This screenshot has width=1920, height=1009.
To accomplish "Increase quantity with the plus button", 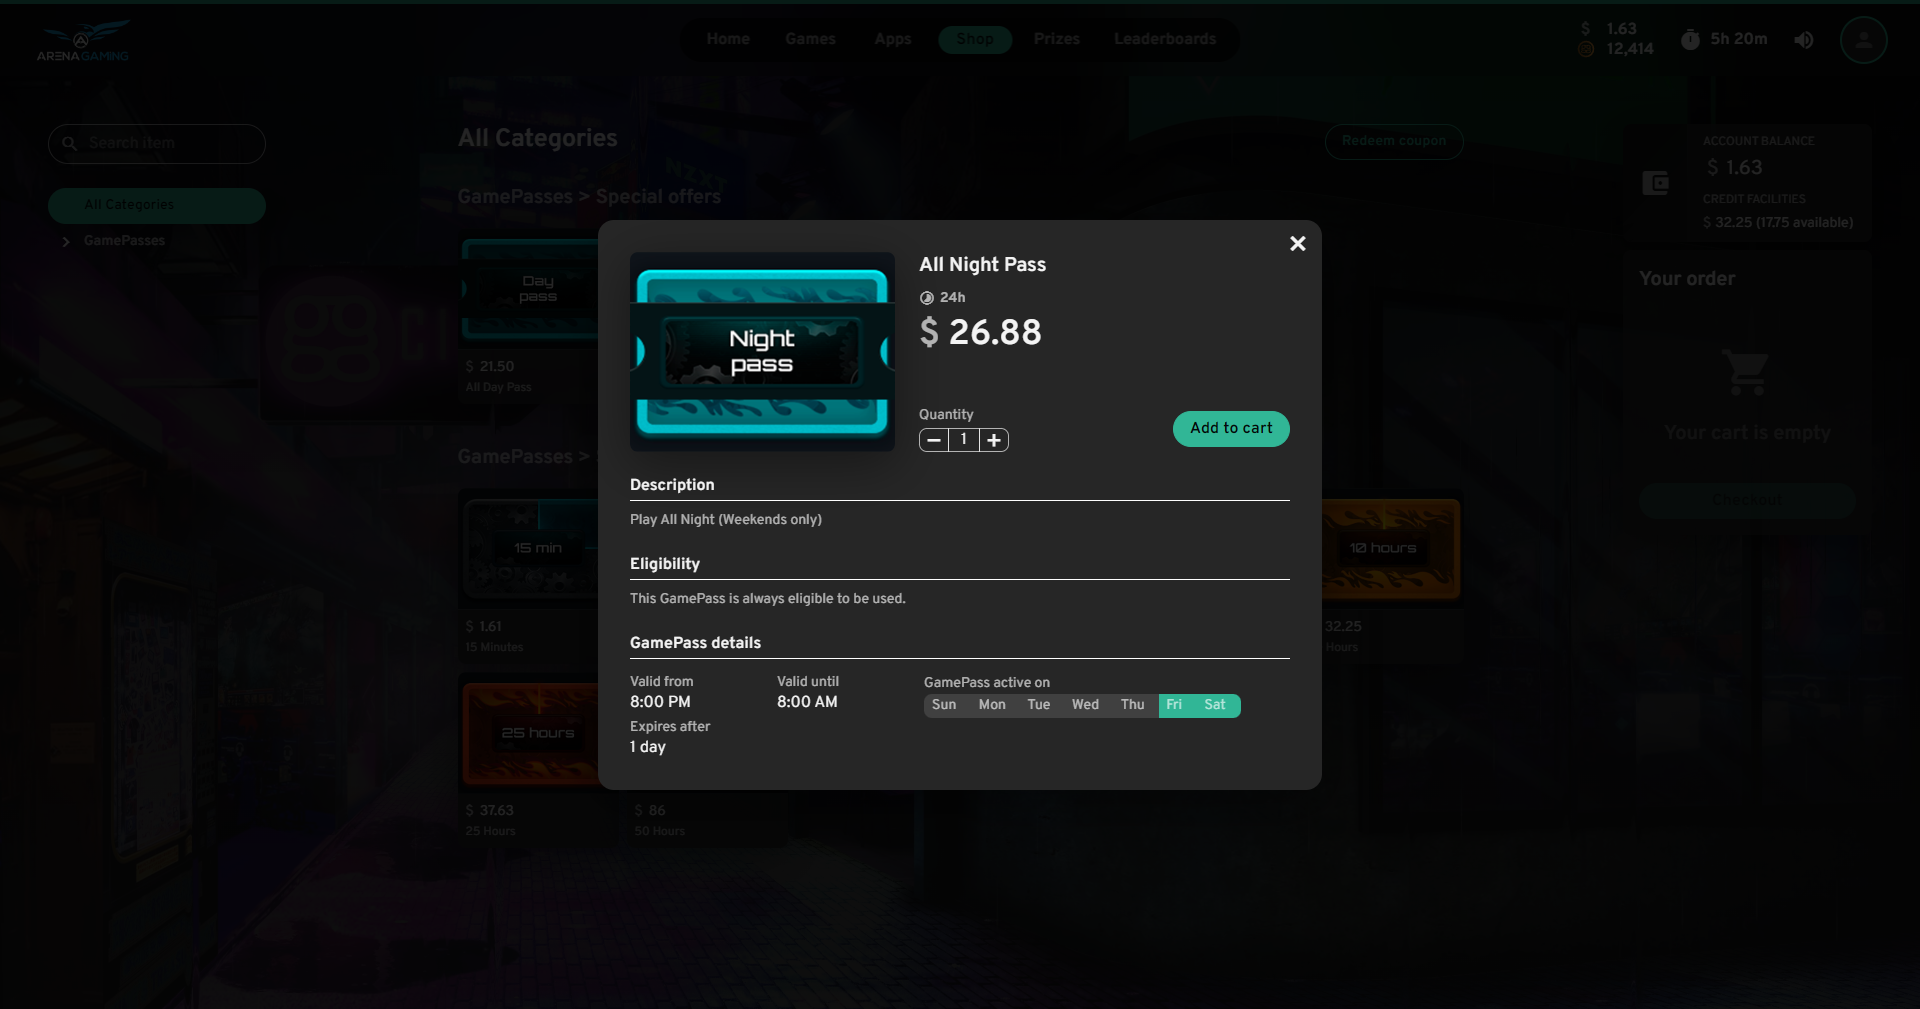I will click(993, 440).
